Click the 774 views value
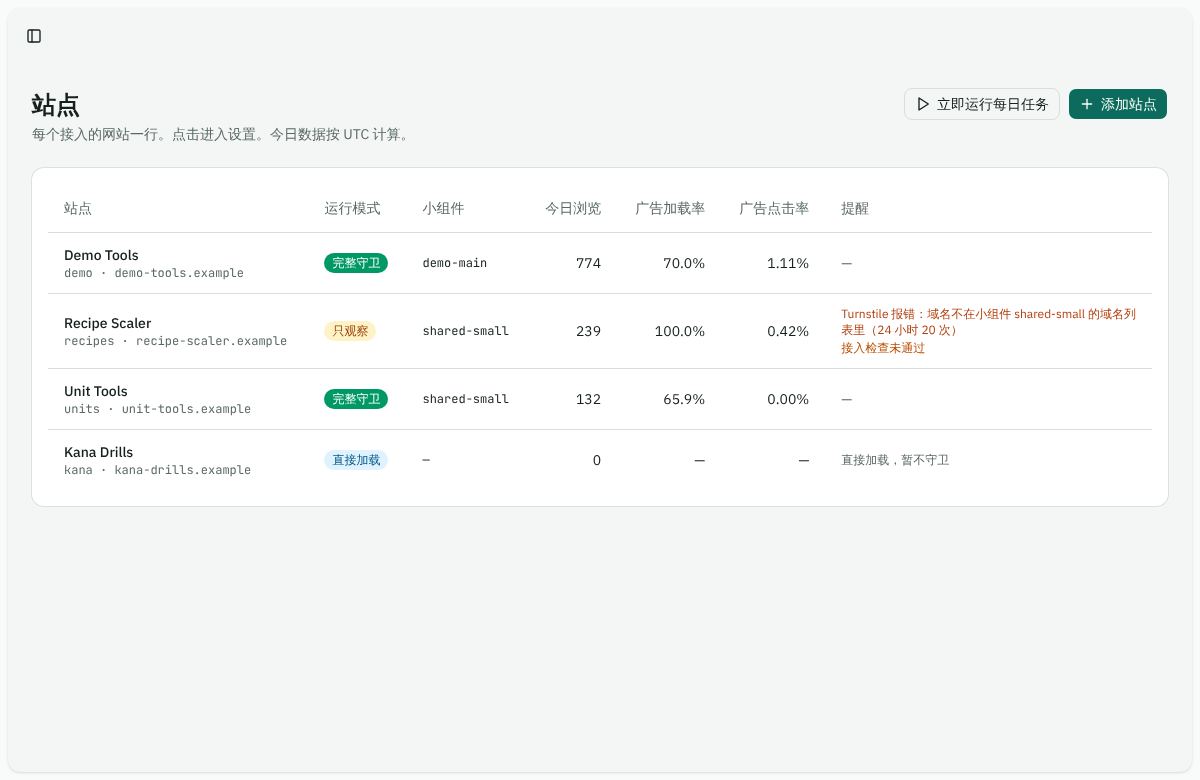The height and width of the screenshot is (780, 1200). coord(588,263)
